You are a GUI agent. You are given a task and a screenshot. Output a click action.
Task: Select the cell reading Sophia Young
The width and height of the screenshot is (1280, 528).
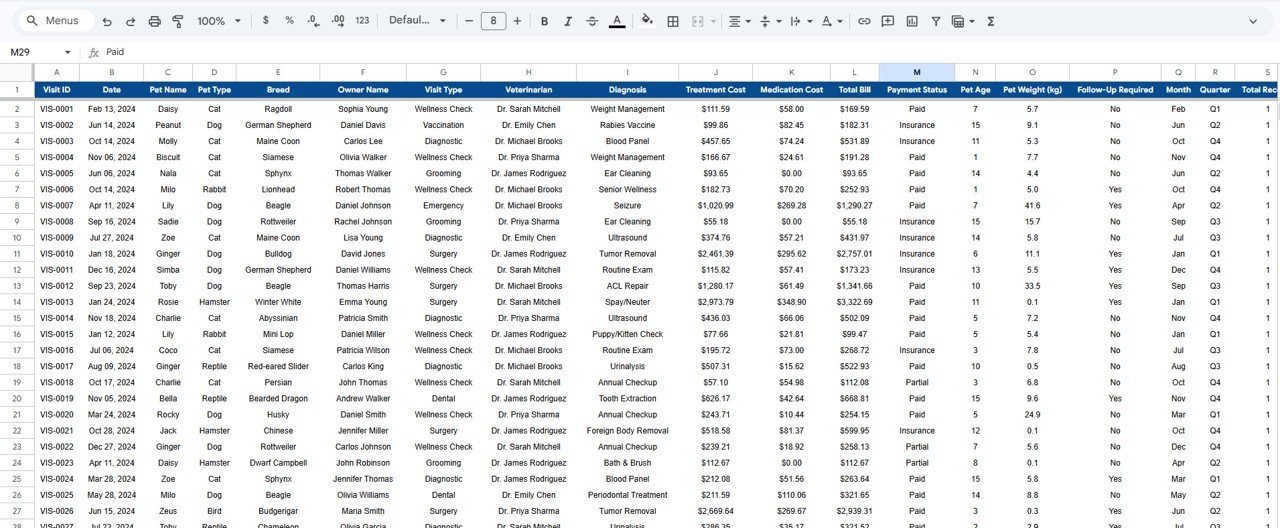click(x=363, y=109)
